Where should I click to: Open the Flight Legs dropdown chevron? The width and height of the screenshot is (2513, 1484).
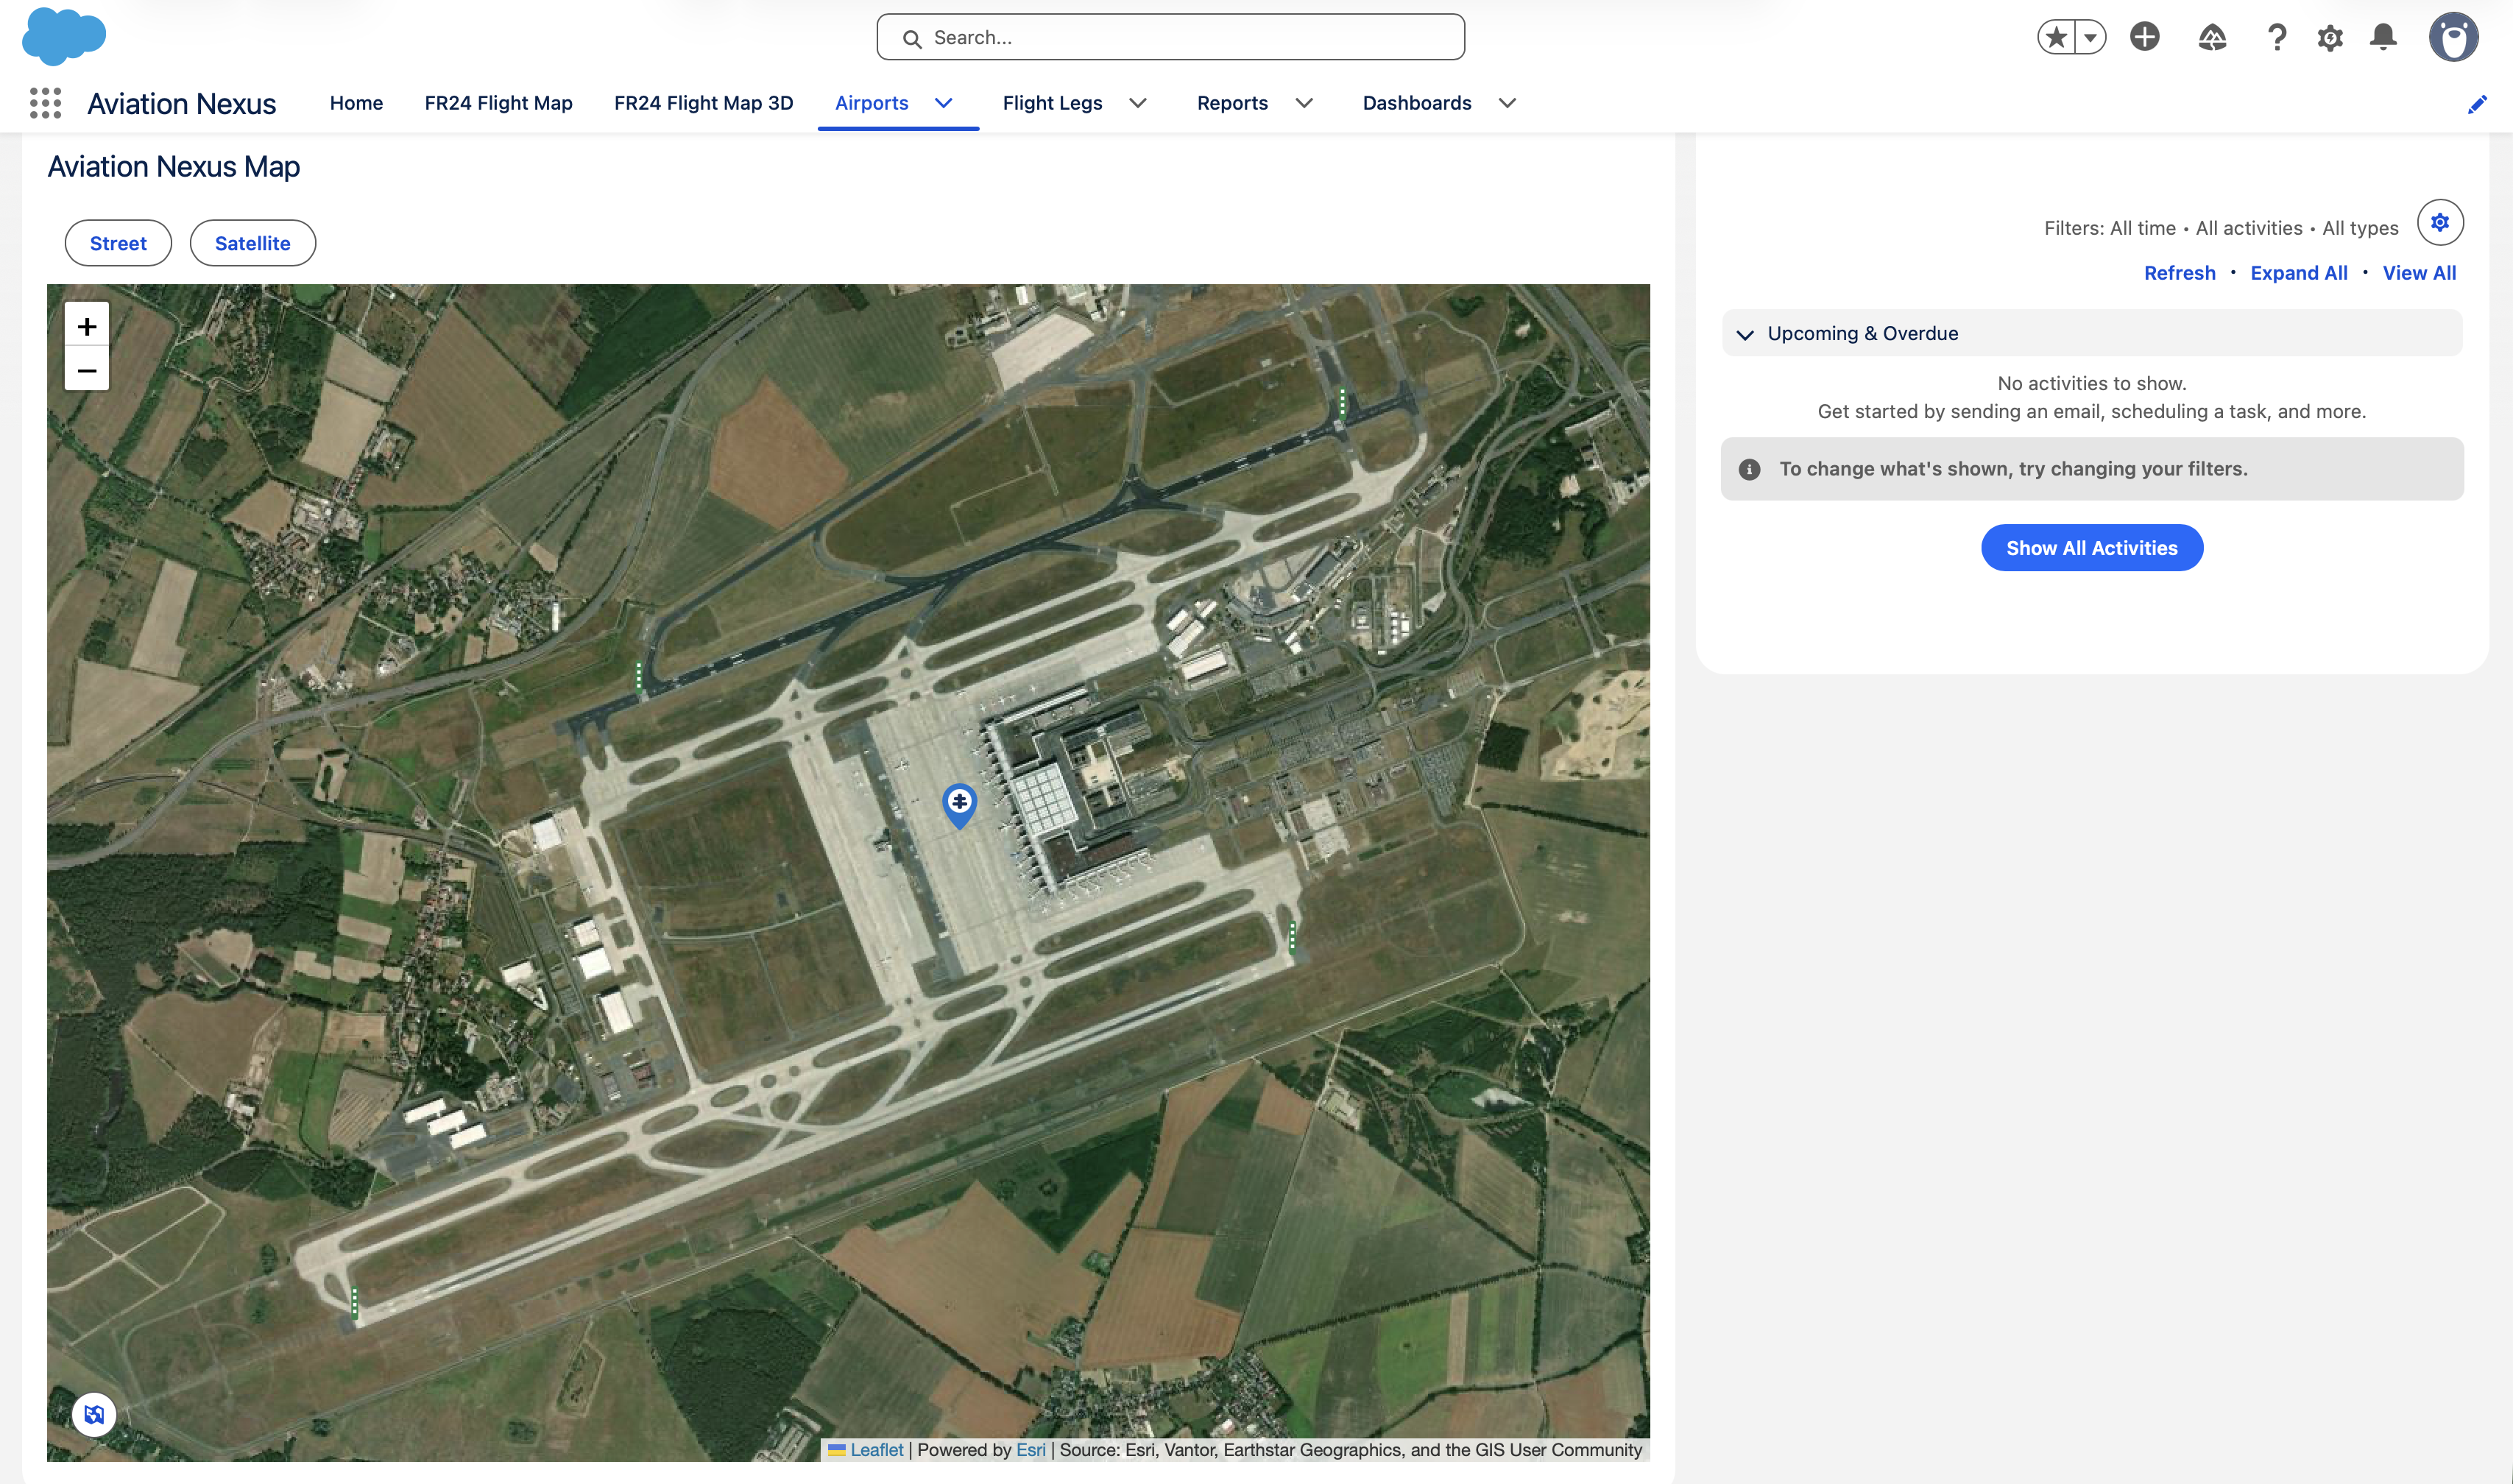pos(1138,103)
